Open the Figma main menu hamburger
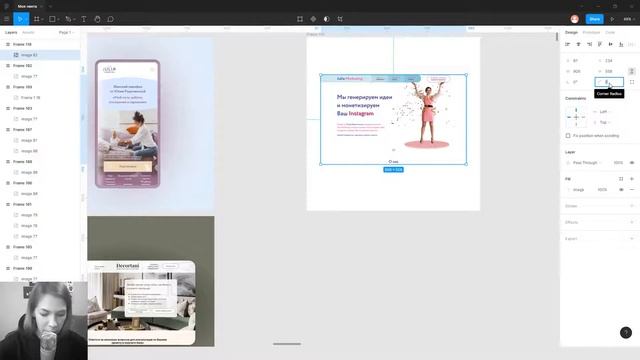 (7, 19)
